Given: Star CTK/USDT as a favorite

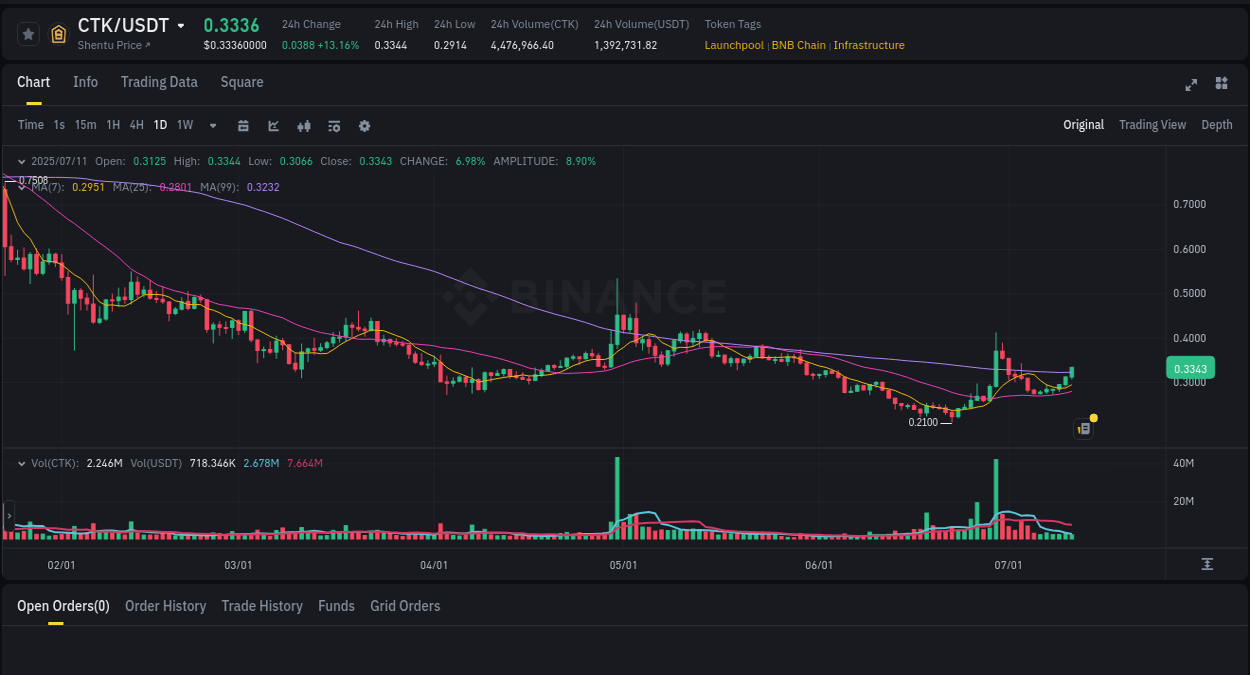Looking at the screenshot, I should pos(27,33).
